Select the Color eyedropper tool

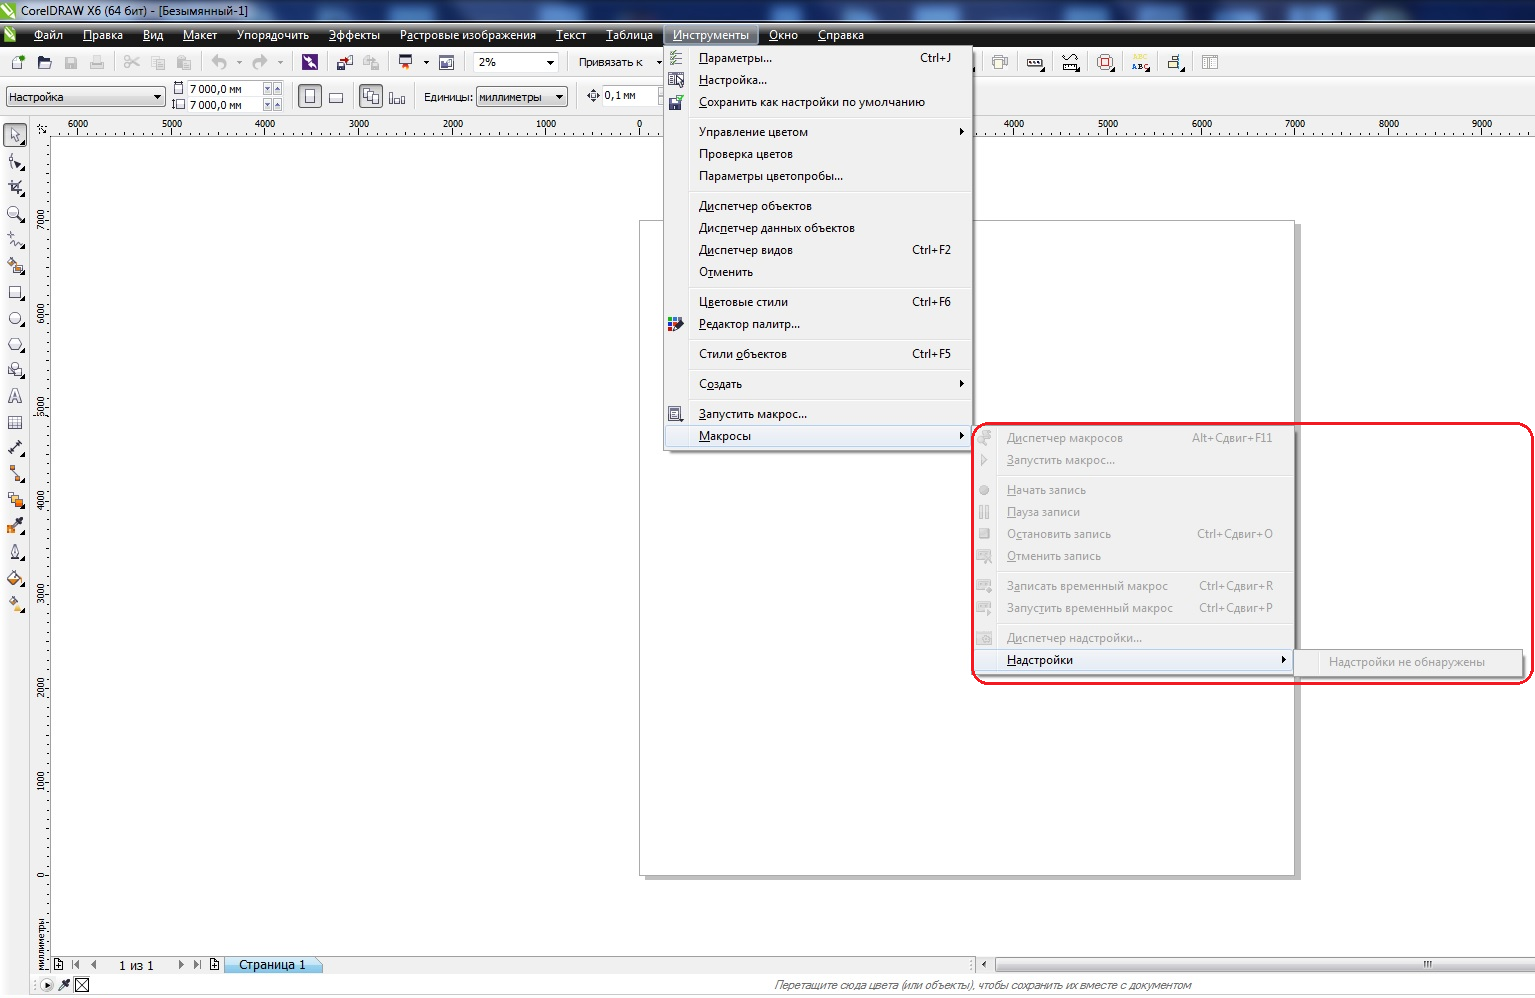coord(16,526)
